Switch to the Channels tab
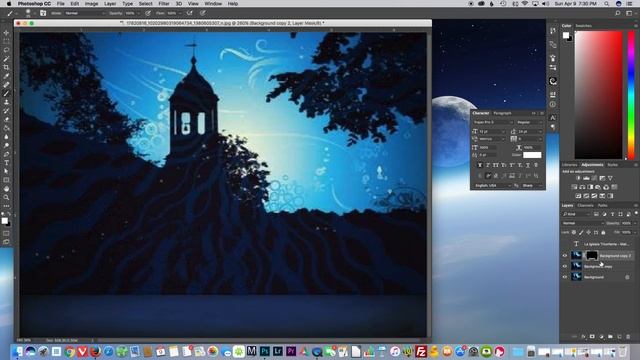The width and height of the screenshot is (640, 360). 585,205
